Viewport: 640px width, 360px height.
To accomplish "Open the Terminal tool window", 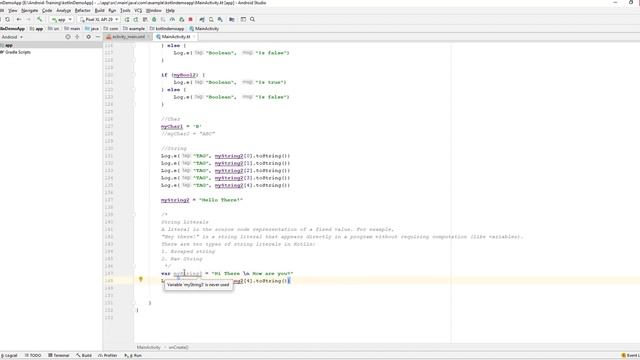I will 59,356.
